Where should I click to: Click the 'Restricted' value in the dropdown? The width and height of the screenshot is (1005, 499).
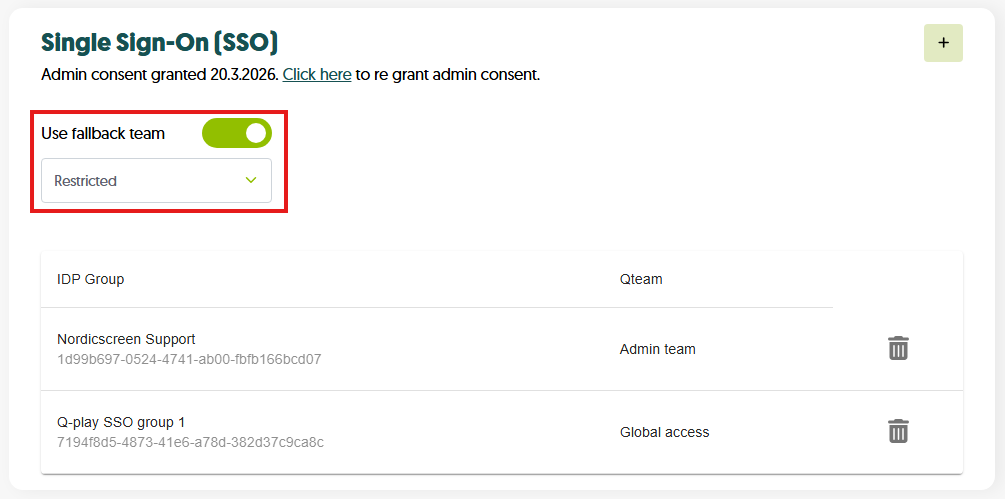click(x=86, y=181)
